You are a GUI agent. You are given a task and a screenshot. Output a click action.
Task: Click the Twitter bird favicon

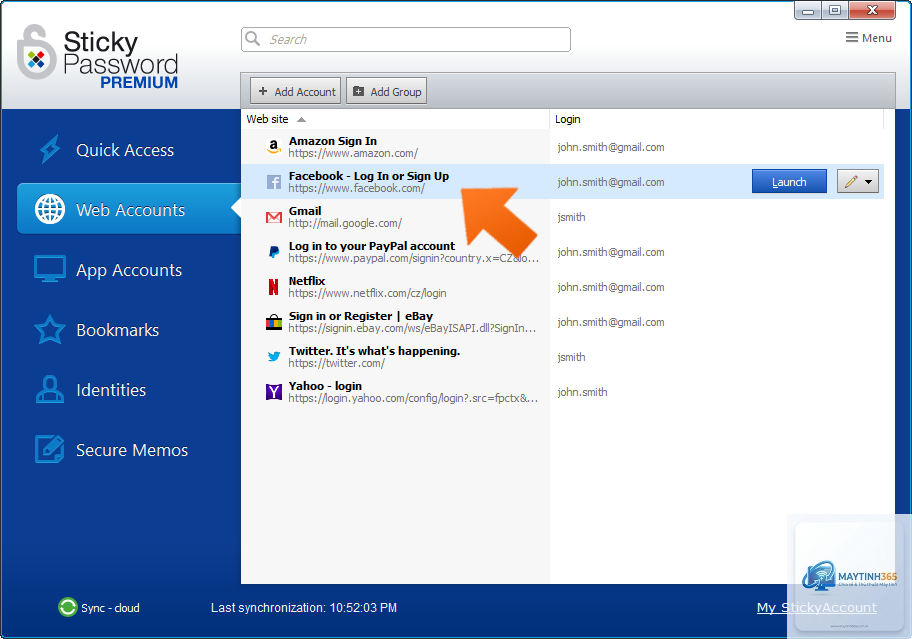(x=273, y=356)
